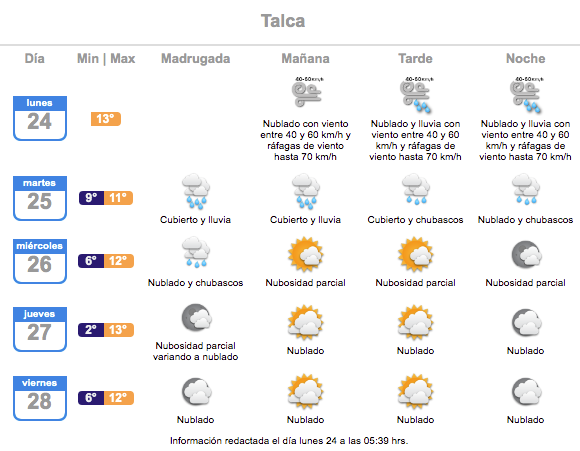580x451 pixels.
Task: Click the Talca city title
Action: click(283, 21)
